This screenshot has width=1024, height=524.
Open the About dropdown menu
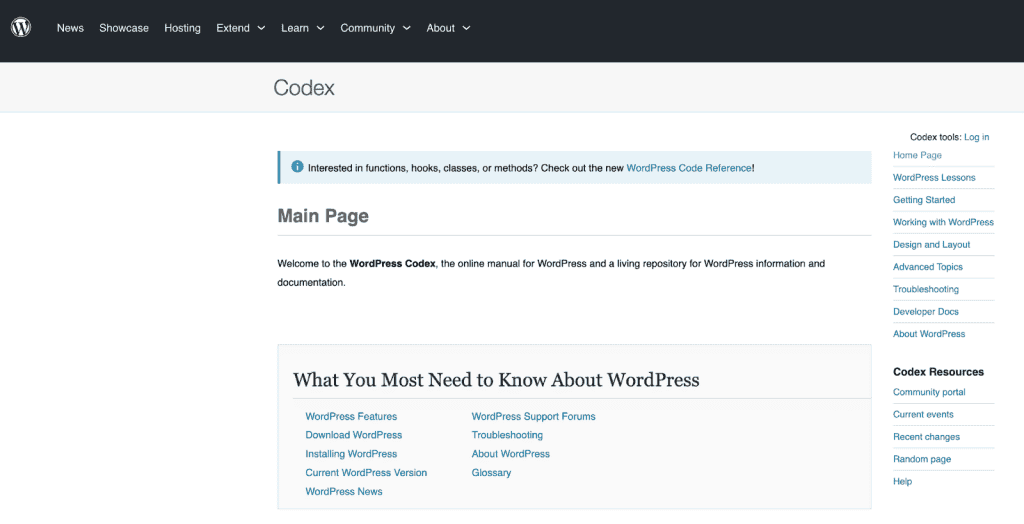point(448,28)
